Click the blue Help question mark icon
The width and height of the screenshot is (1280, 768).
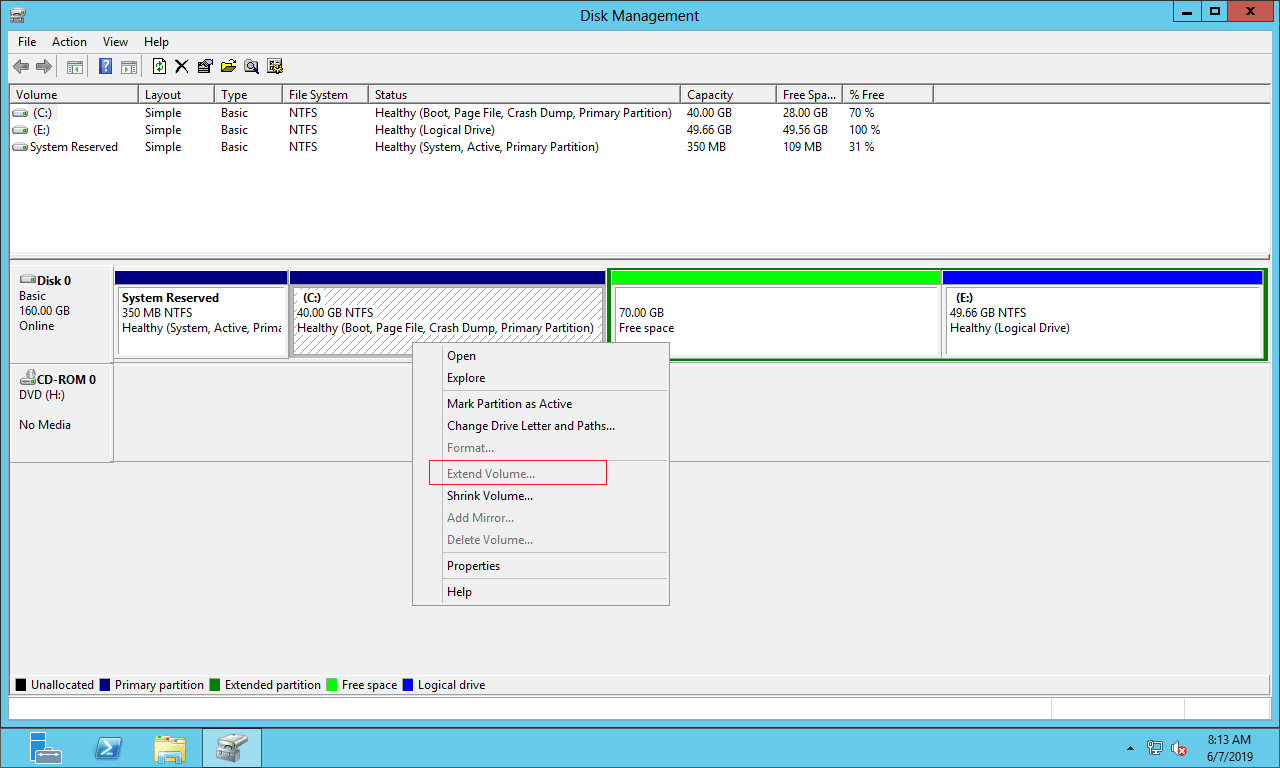(105, 67)
